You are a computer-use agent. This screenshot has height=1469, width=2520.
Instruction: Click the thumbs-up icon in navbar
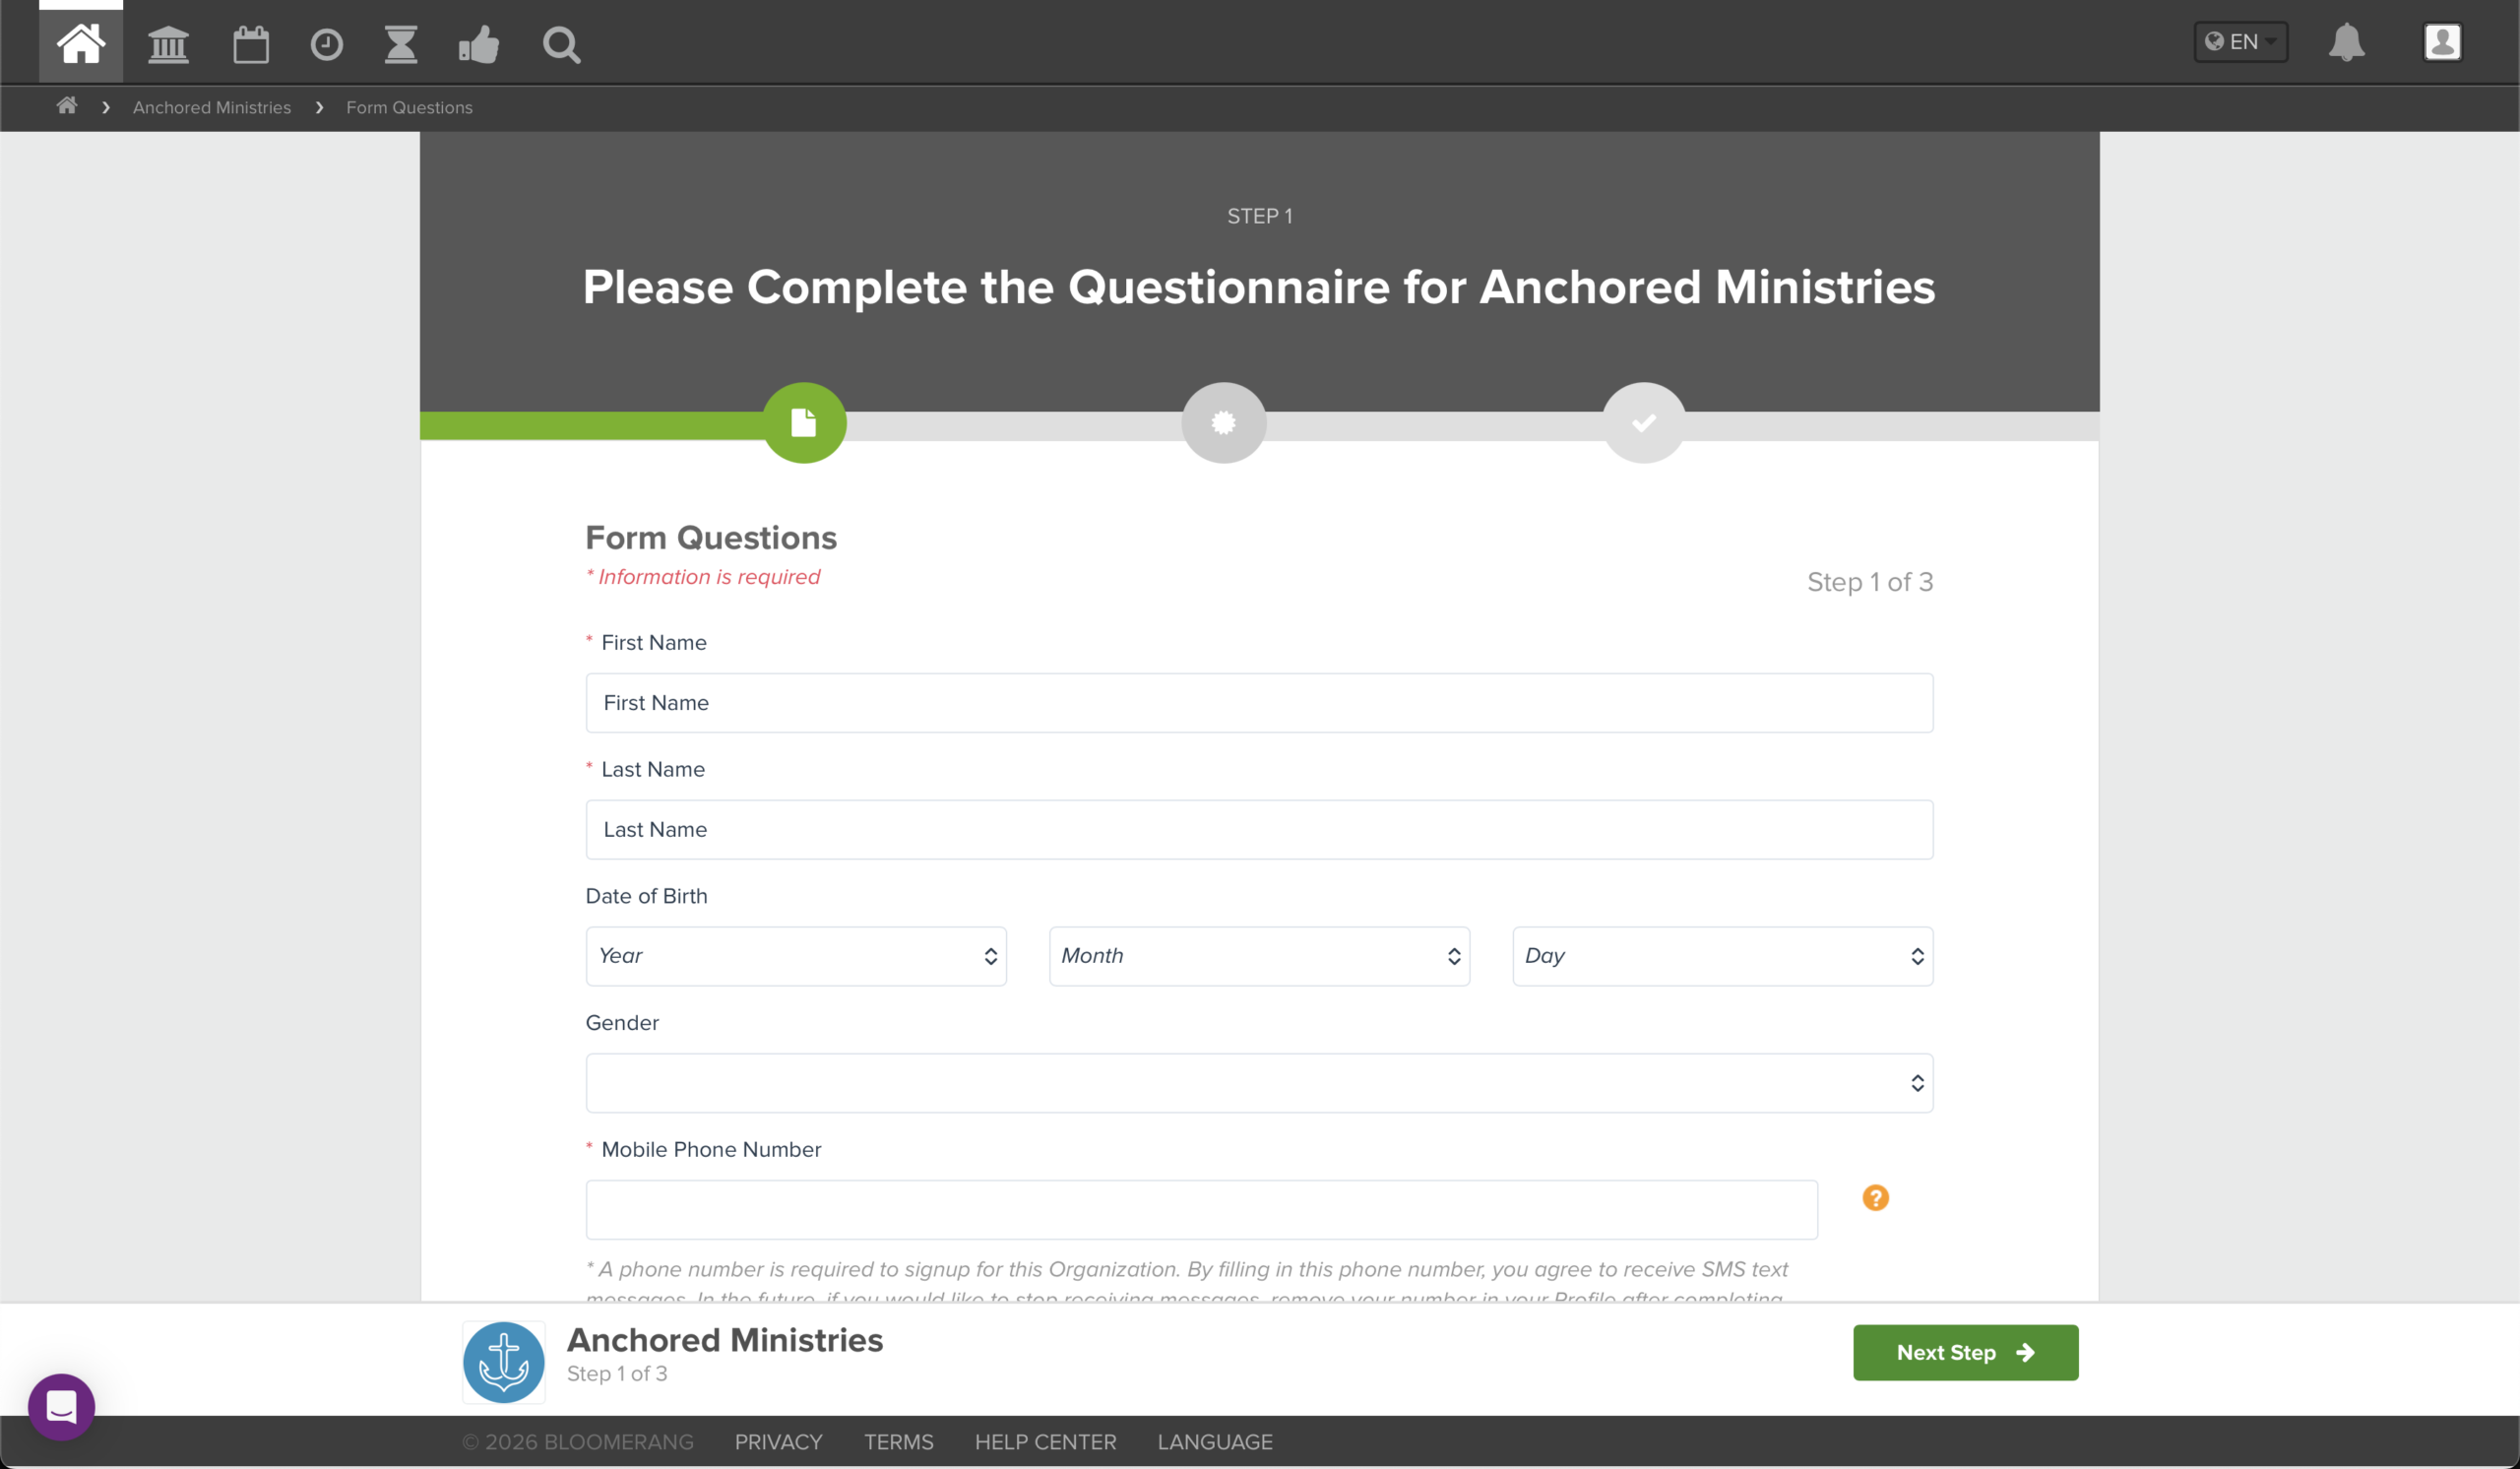click(479, 45)
